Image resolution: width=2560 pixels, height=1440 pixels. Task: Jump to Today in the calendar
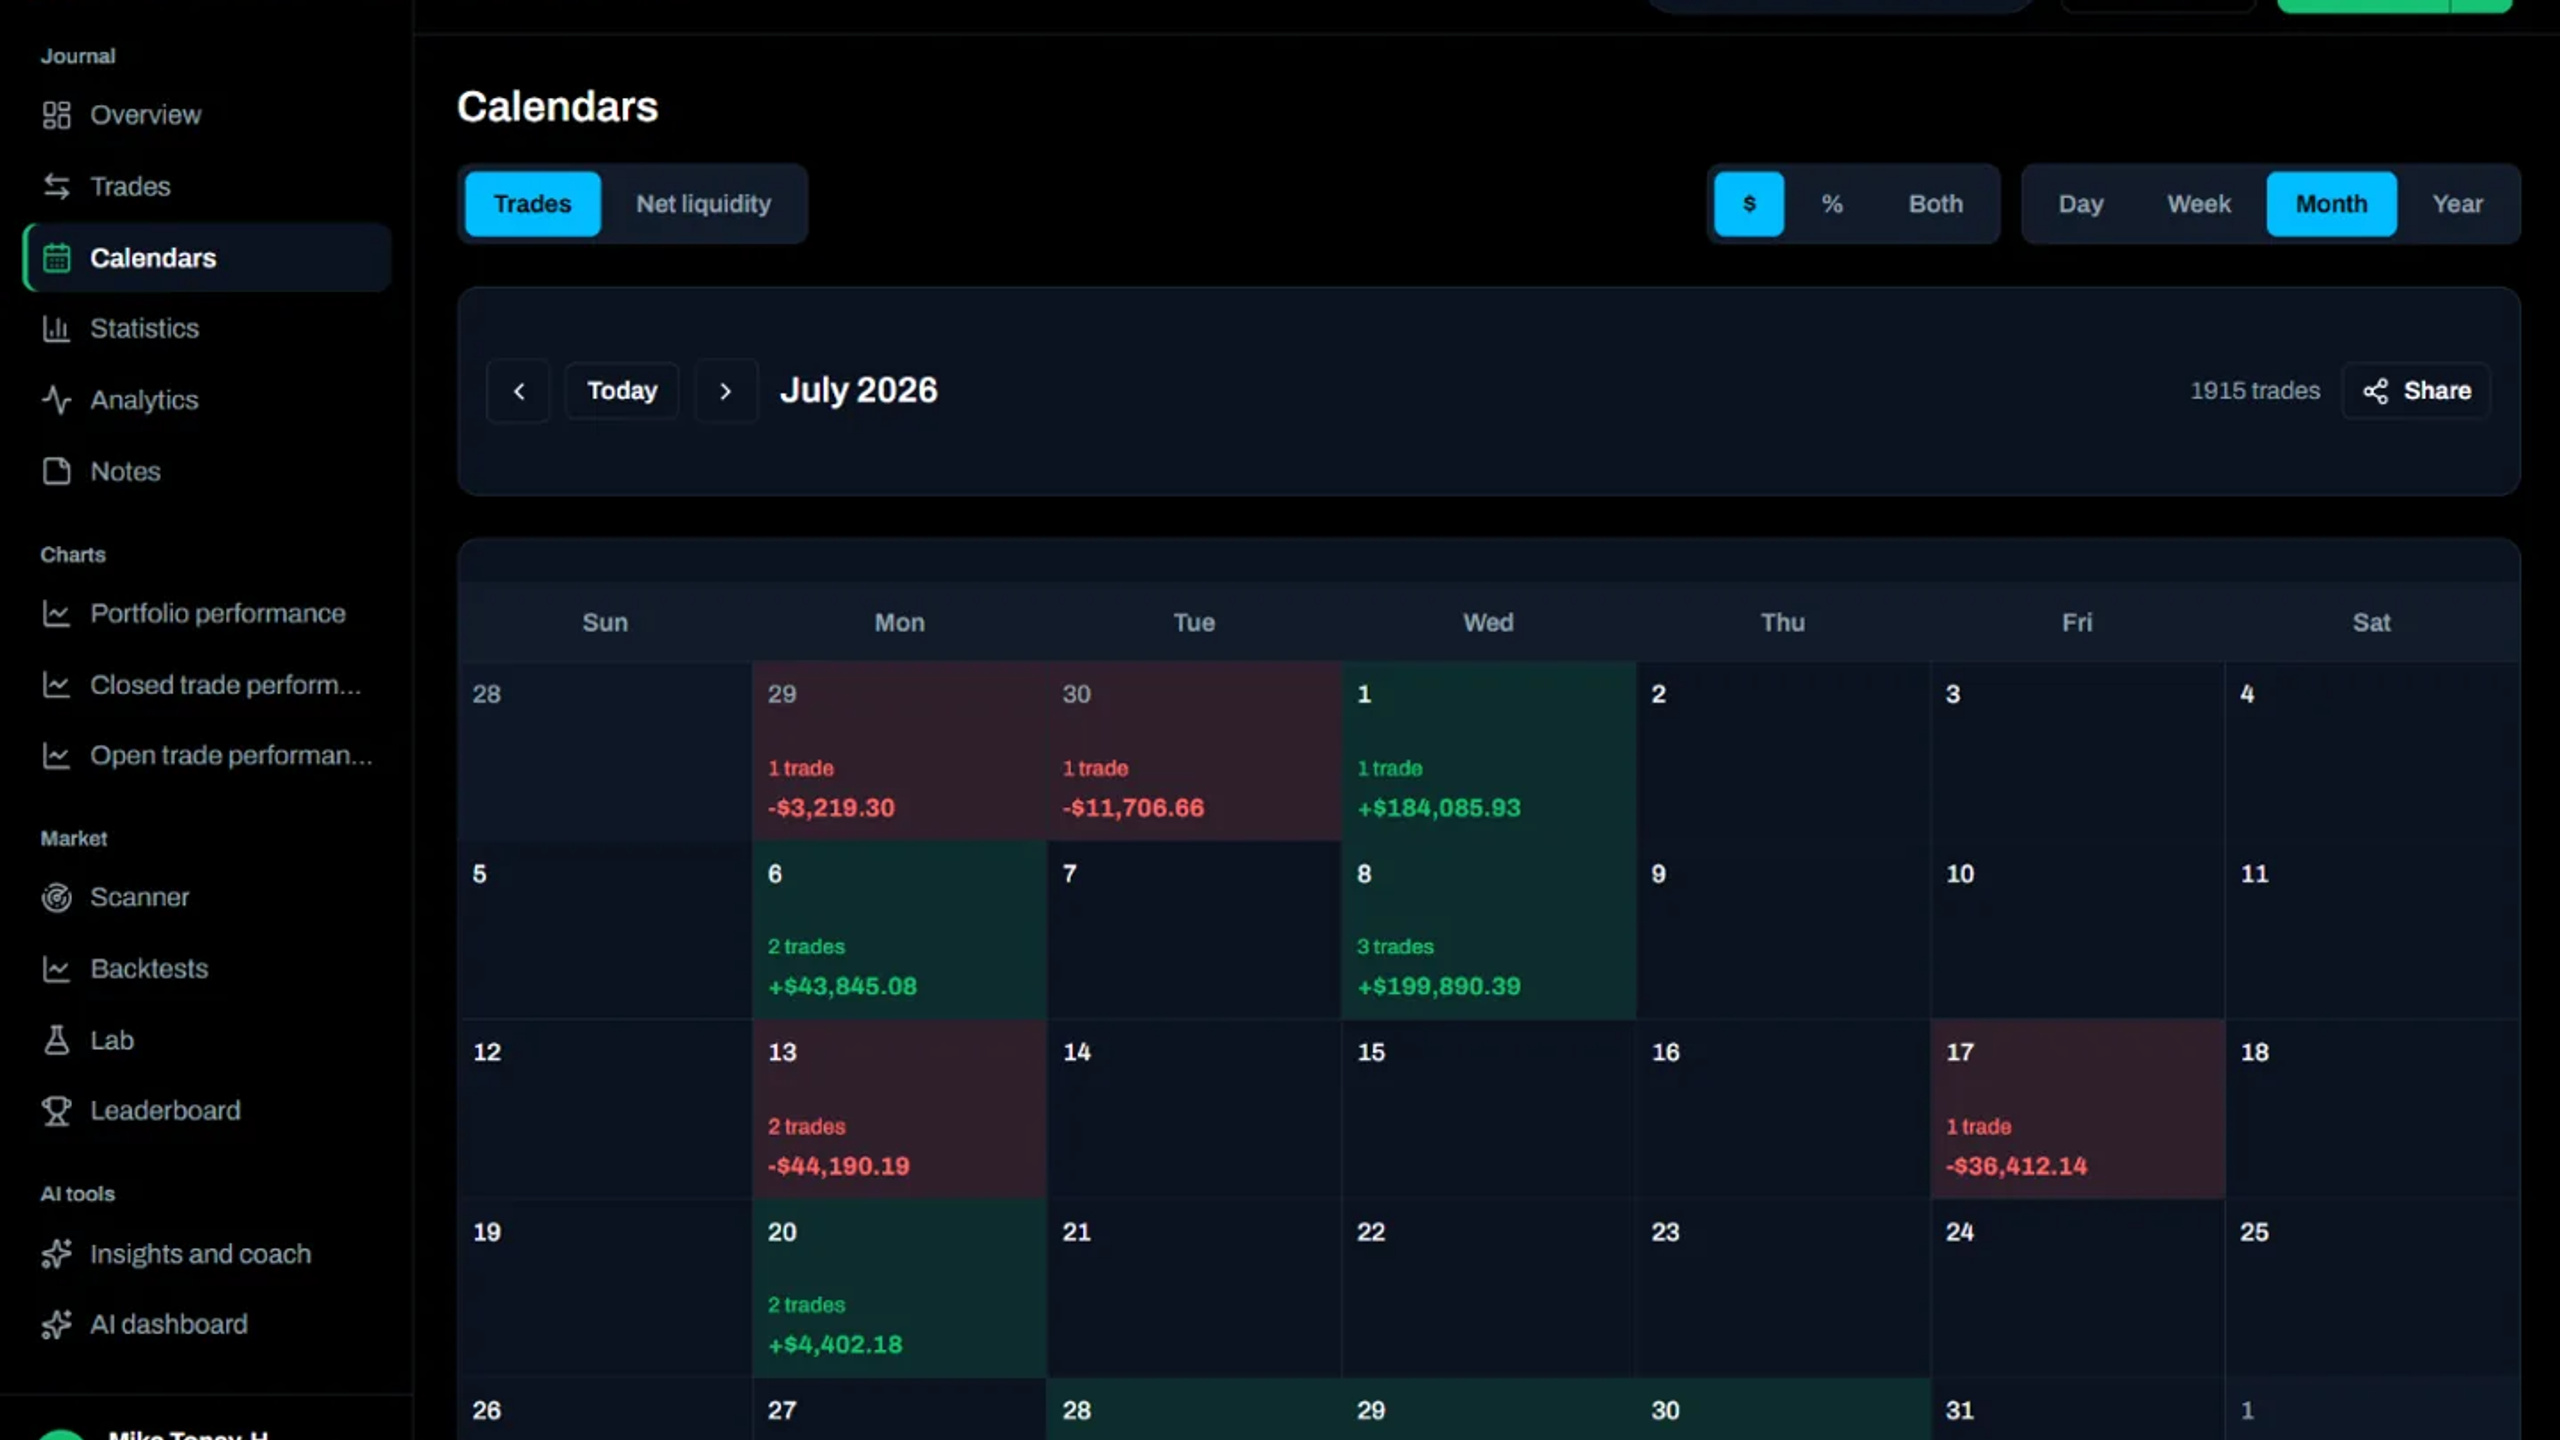tap(622, 391)
